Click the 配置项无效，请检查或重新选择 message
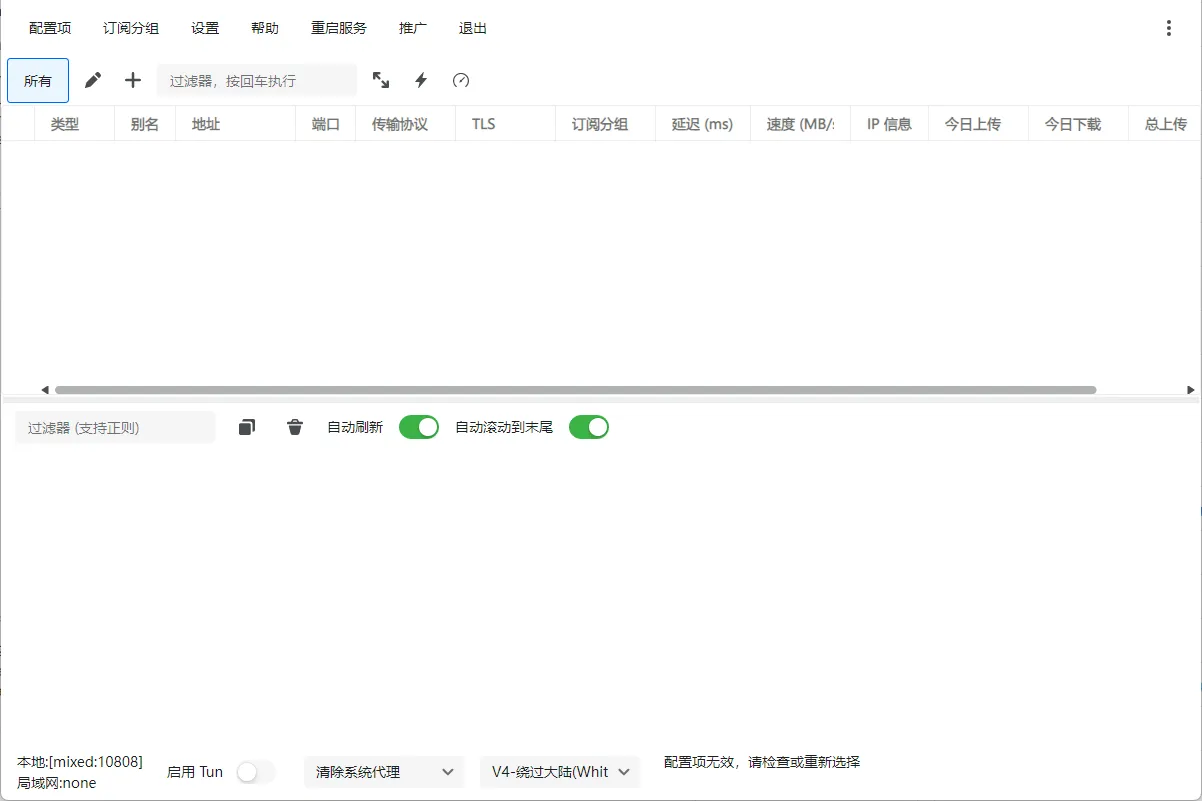Image resolution: width=1202 pixels, height=801 pixels. (x=762, y=762)
